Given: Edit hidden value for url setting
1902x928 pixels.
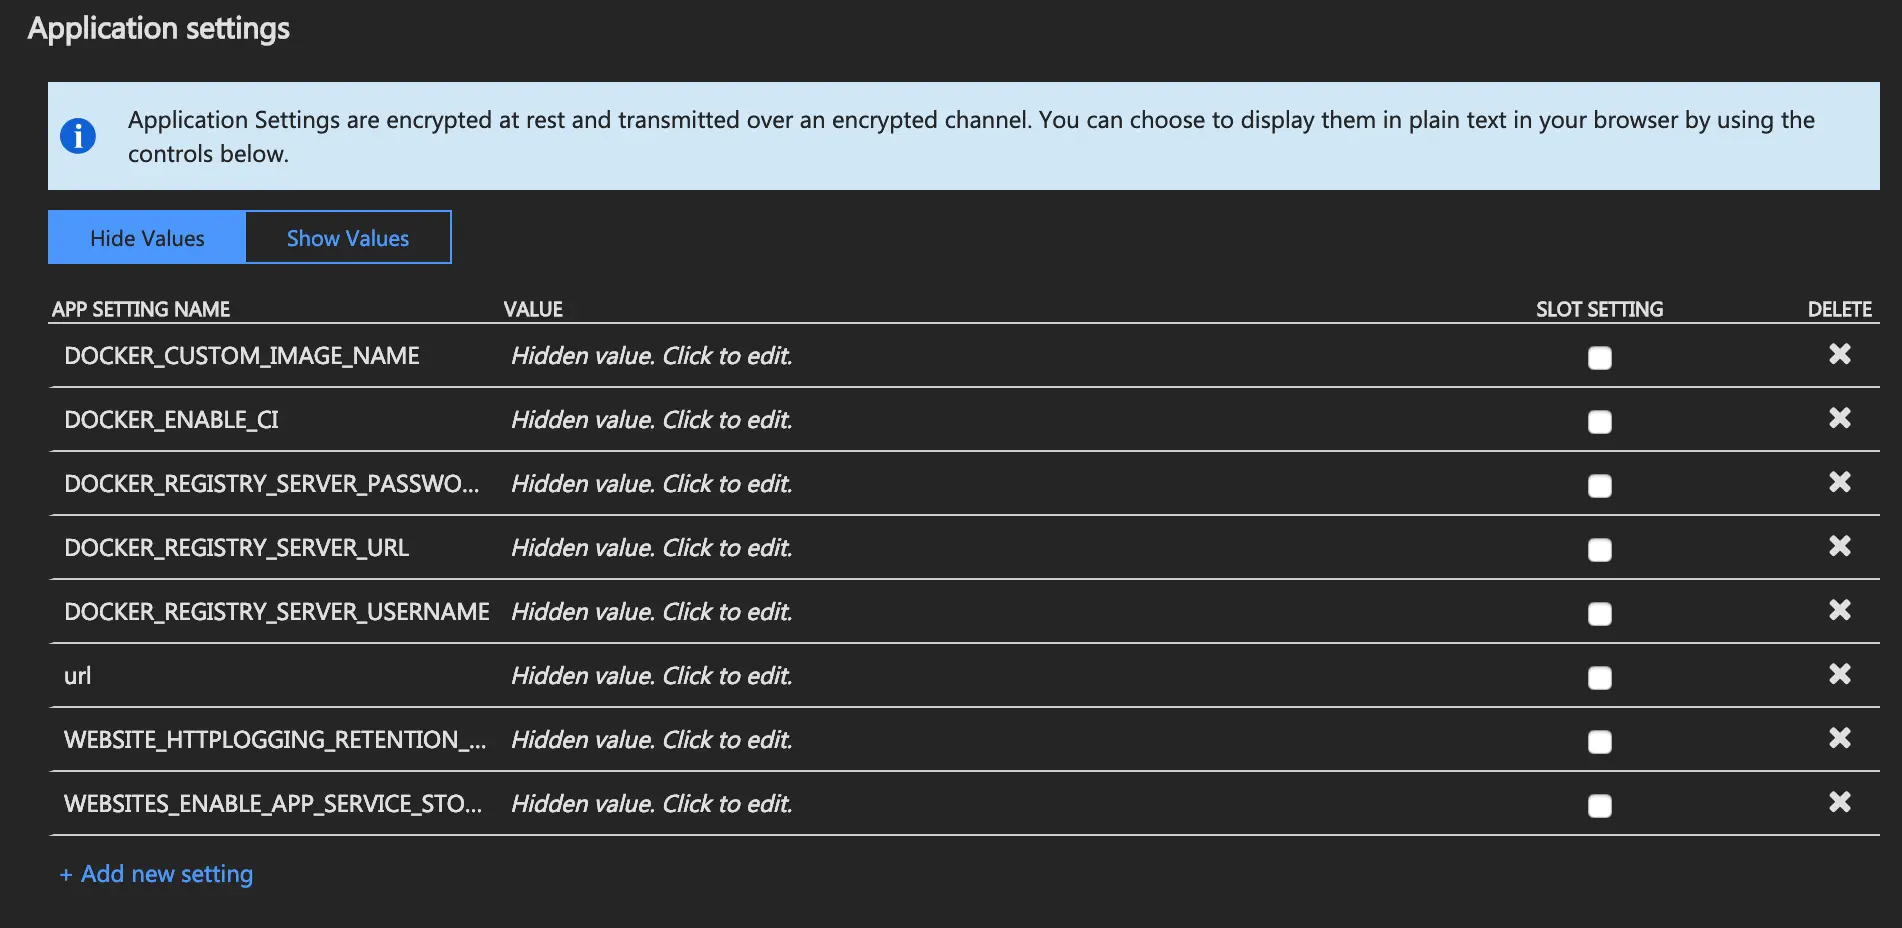Looking at the screenshot, I should click(651, 676).
